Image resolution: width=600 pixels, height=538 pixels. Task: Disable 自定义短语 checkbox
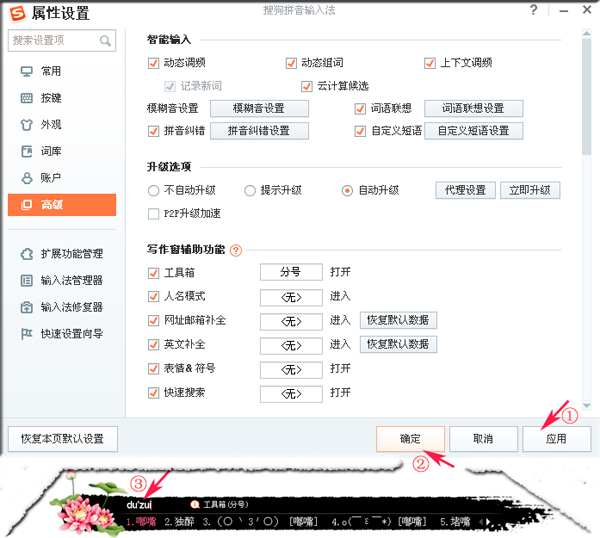click(x=360, y=131)
